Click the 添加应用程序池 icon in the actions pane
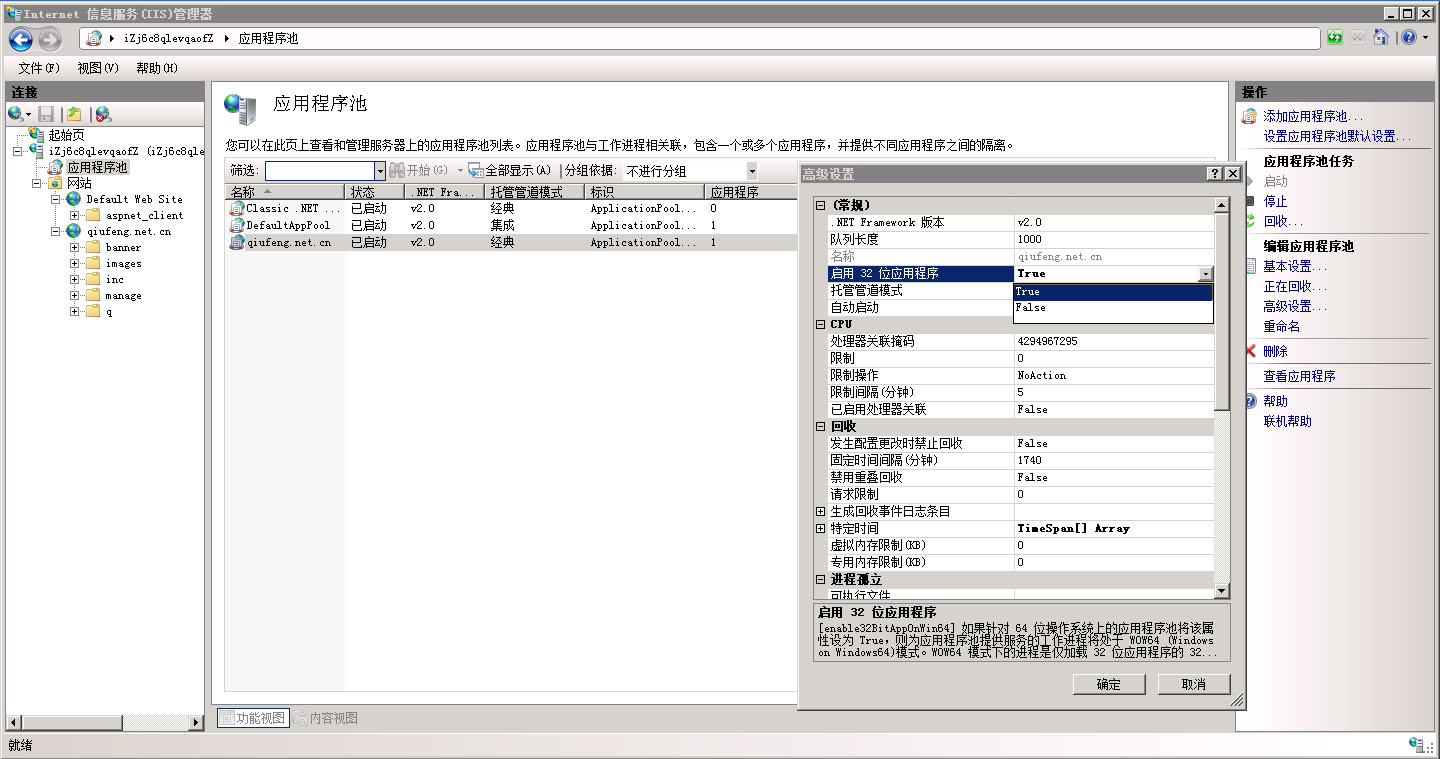This screenshot has height=759, width=1440. (x=1250, y=116)
